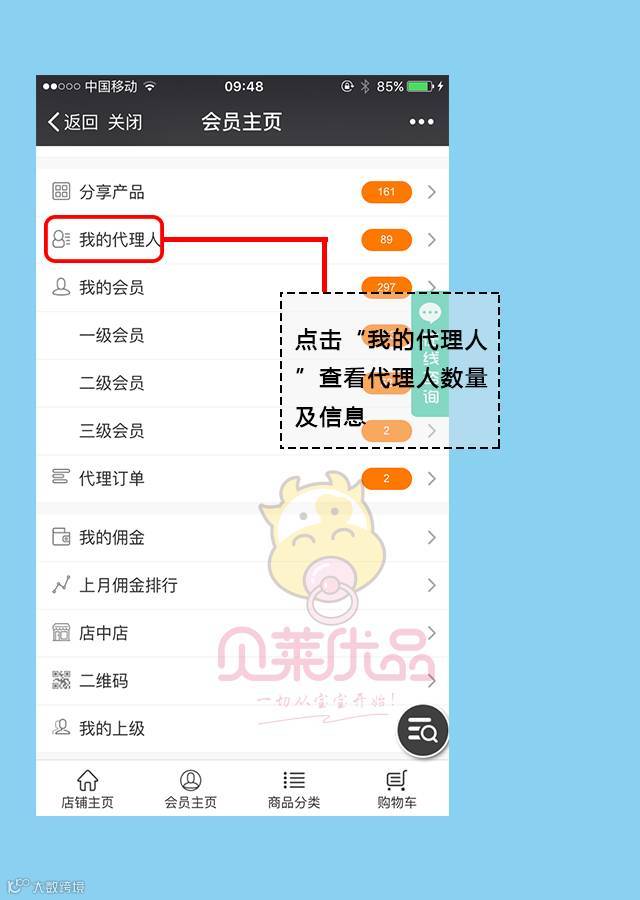
Task: Tap the floating search list button
Action: [x=422, y=730]
